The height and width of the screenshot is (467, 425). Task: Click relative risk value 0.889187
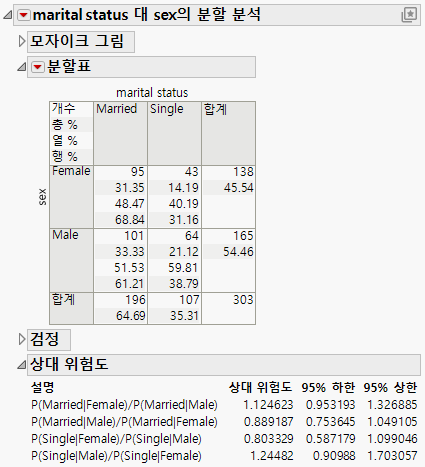click(x=268, y=422)
